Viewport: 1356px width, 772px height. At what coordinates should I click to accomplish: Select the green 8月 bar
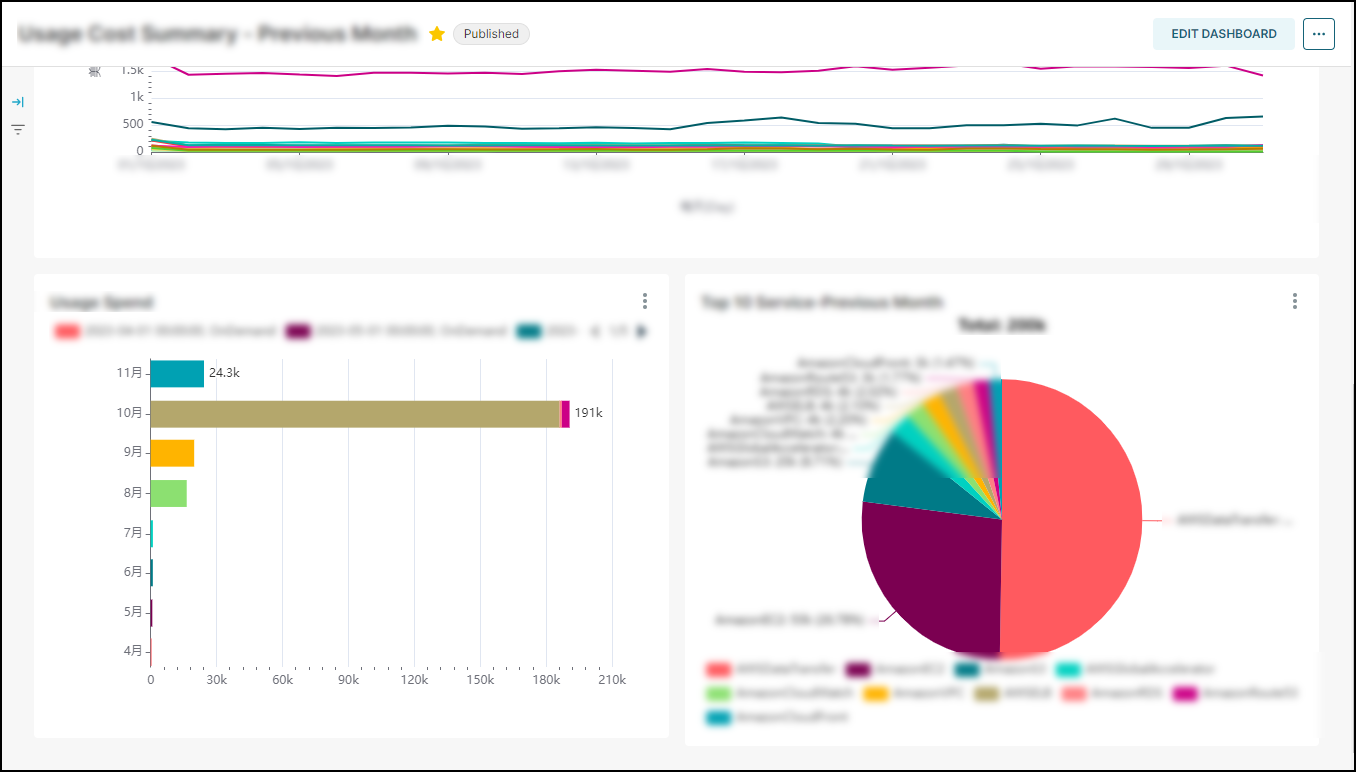coord(168,493)
